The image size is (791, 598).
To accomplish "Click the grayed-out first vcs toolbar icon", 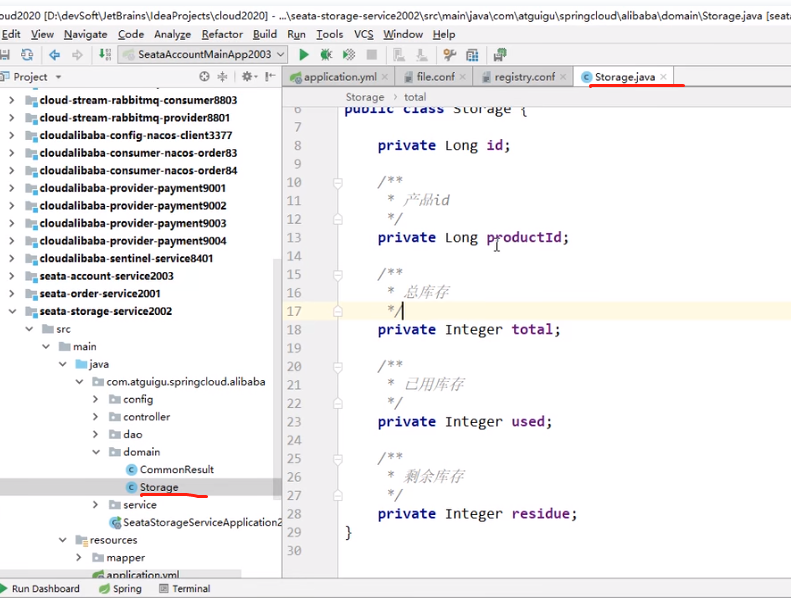I will (399, 55).
